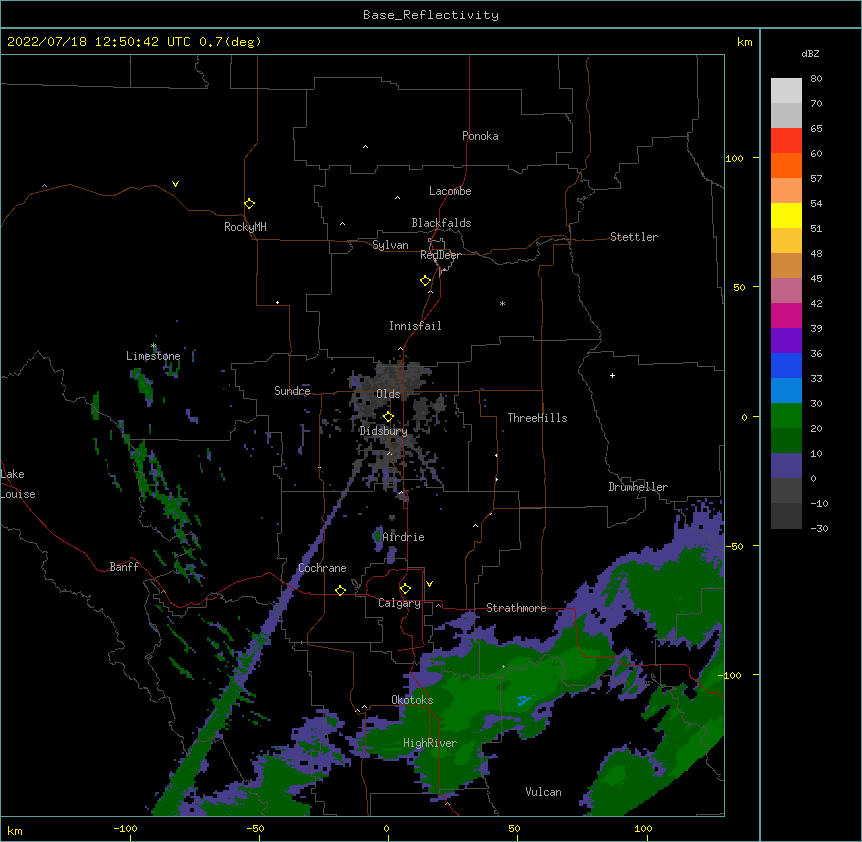Click the Airdrie city label

click(403, 537)
